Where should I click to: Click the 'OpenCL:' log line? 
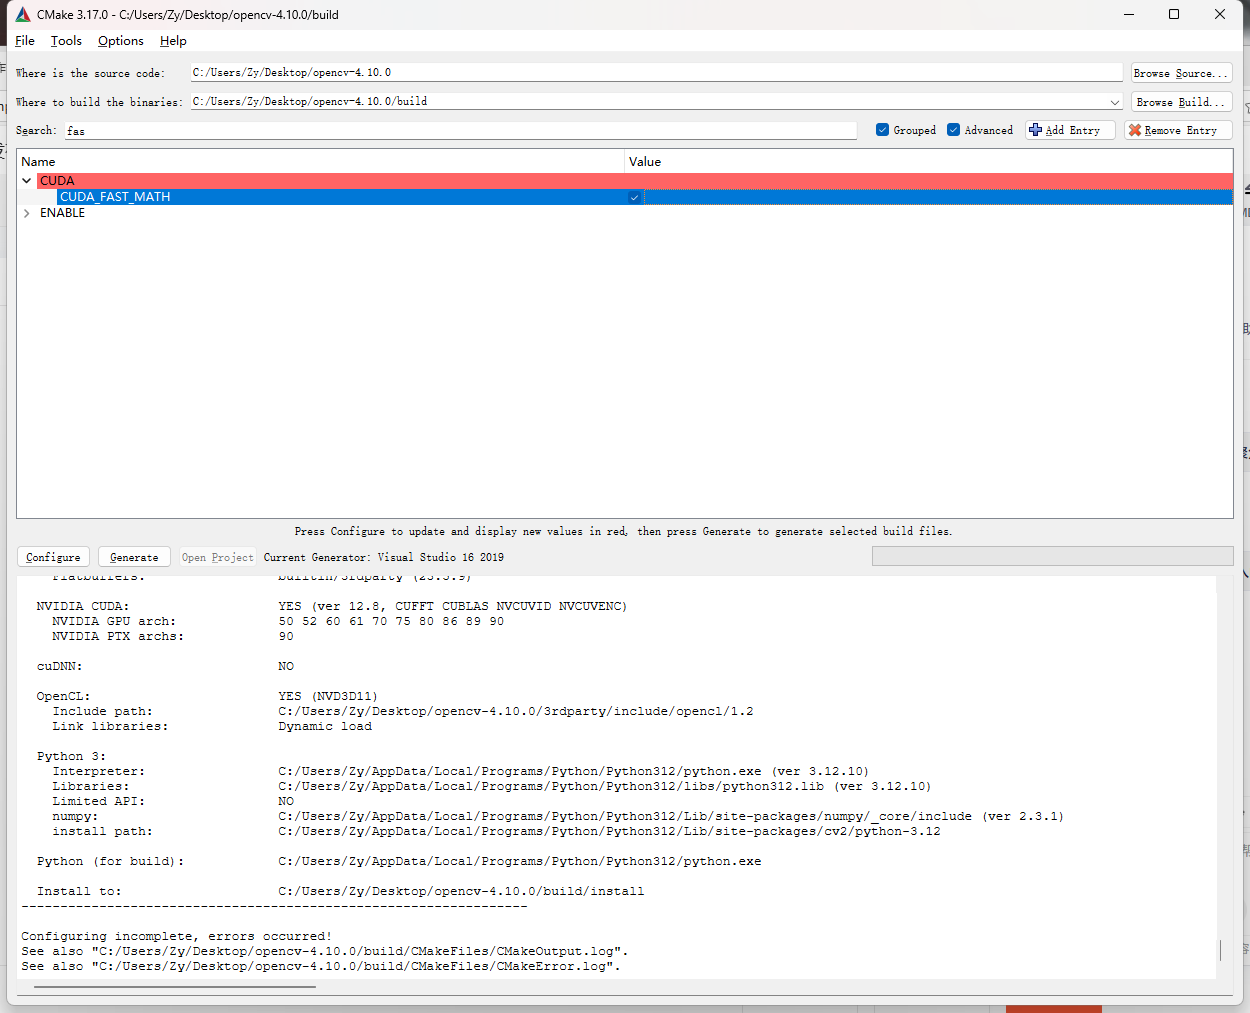(x=207, y=696)
